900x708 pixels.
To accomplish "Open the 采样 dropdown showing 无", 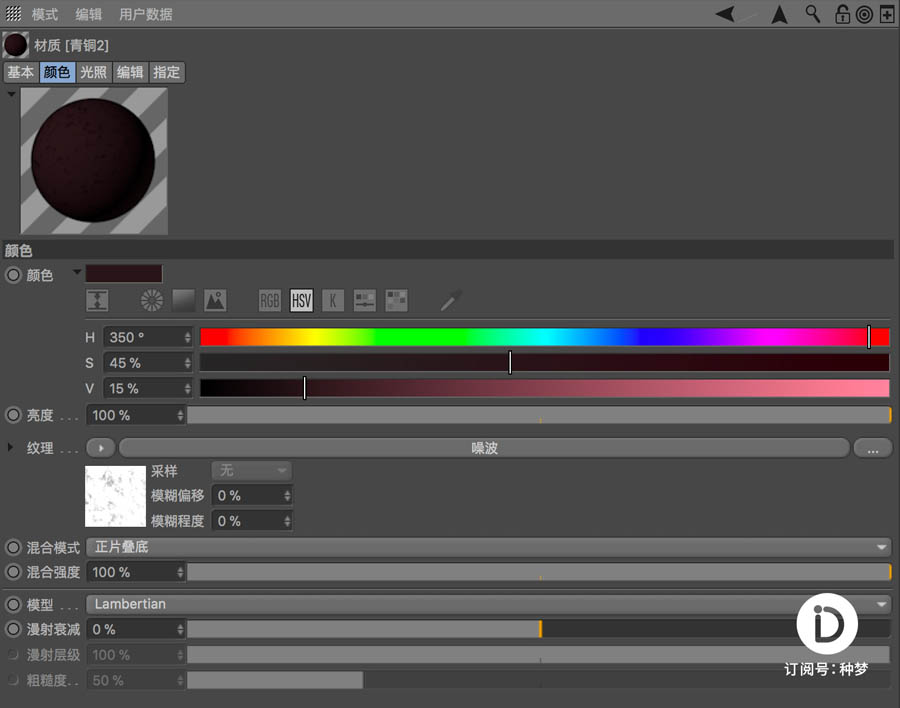I will (251, 470).
